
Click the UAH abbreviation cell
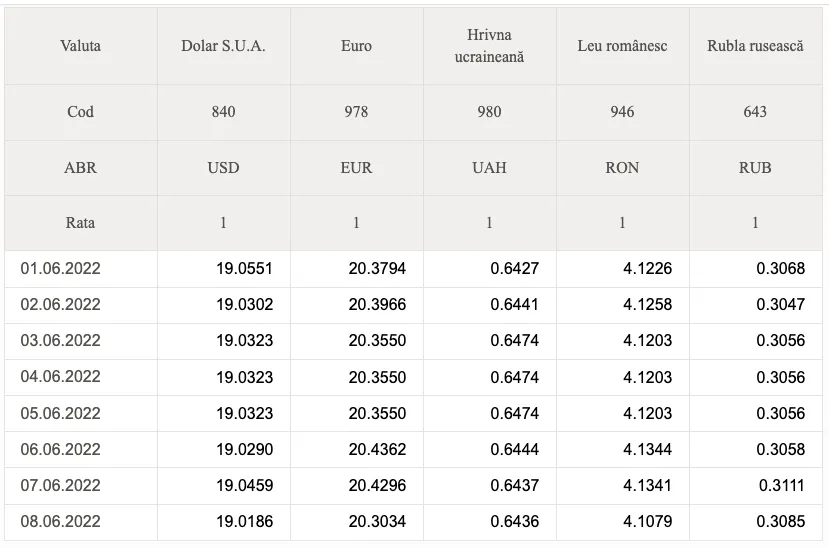[x=490, y=168]
